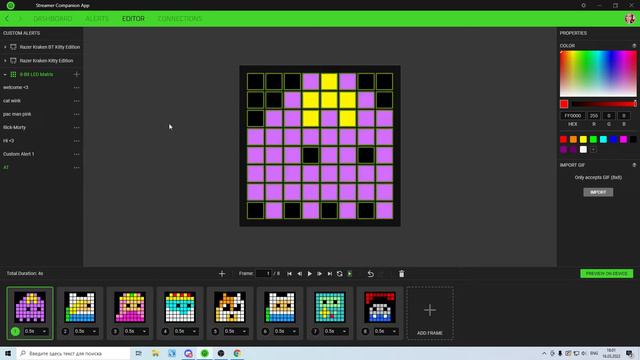Collapse the Color section
Image resolution: width=640 pixels, height=360 pixels.
click(x=634, y=46)
